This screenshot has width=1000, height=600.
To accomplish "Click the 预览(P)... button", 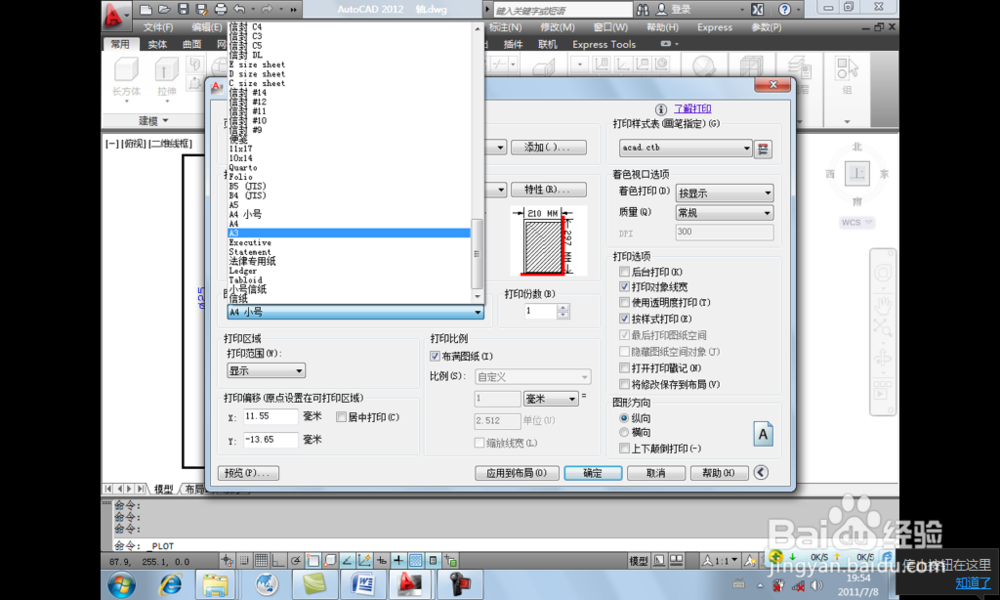I will pyautogui.click(x=248, y=472).
